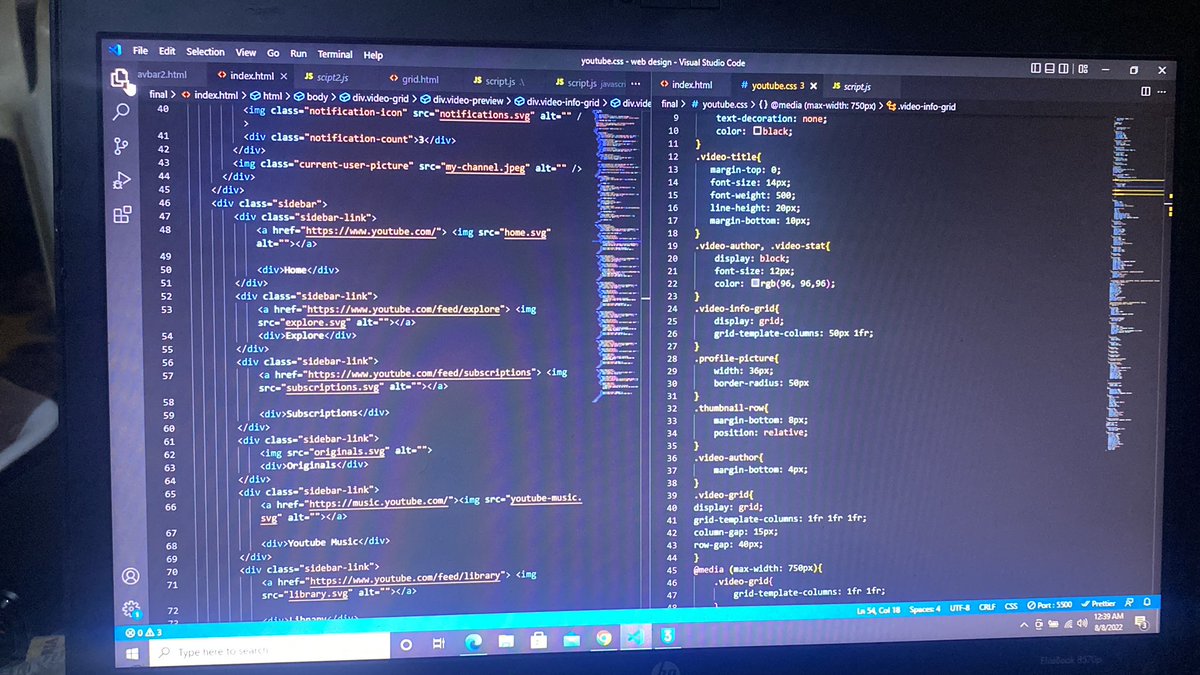Click 'Ln 54, Col 18' in status bar
The width and height of the screenshot is (1200, 675).
879,610
